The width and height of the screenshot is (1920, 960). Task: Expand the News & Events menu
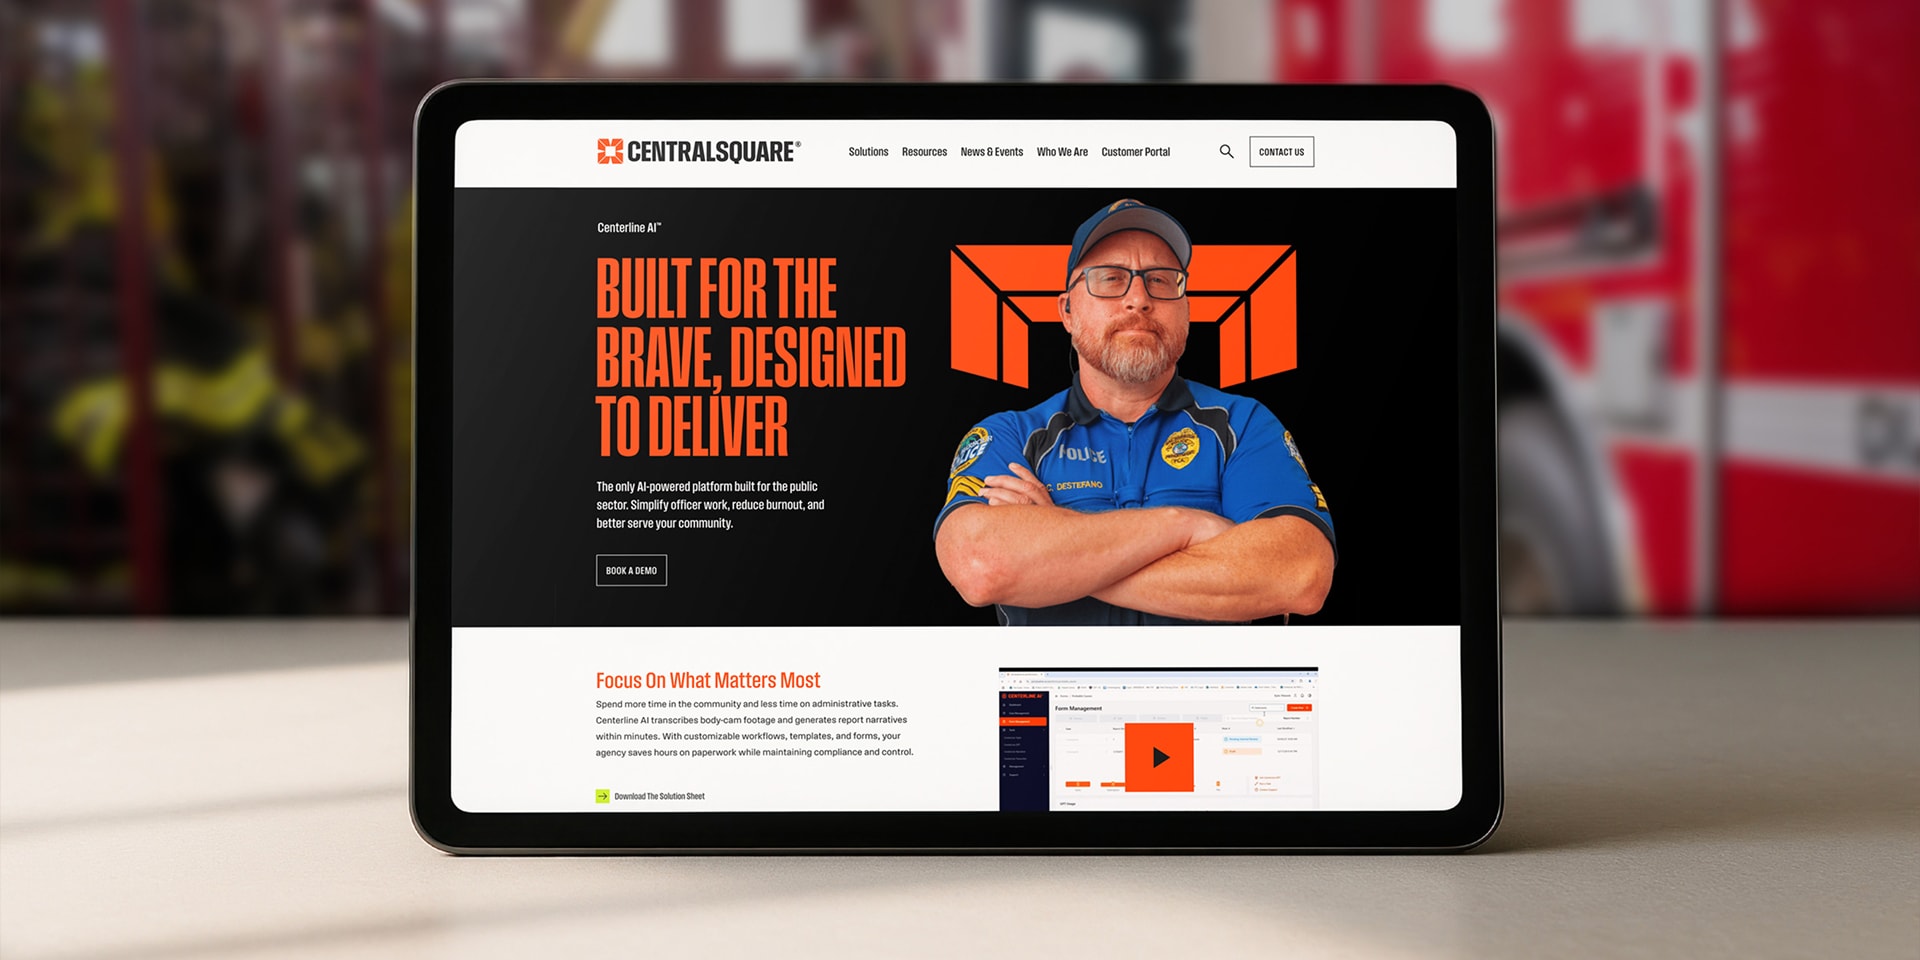[x=991, y=152]
